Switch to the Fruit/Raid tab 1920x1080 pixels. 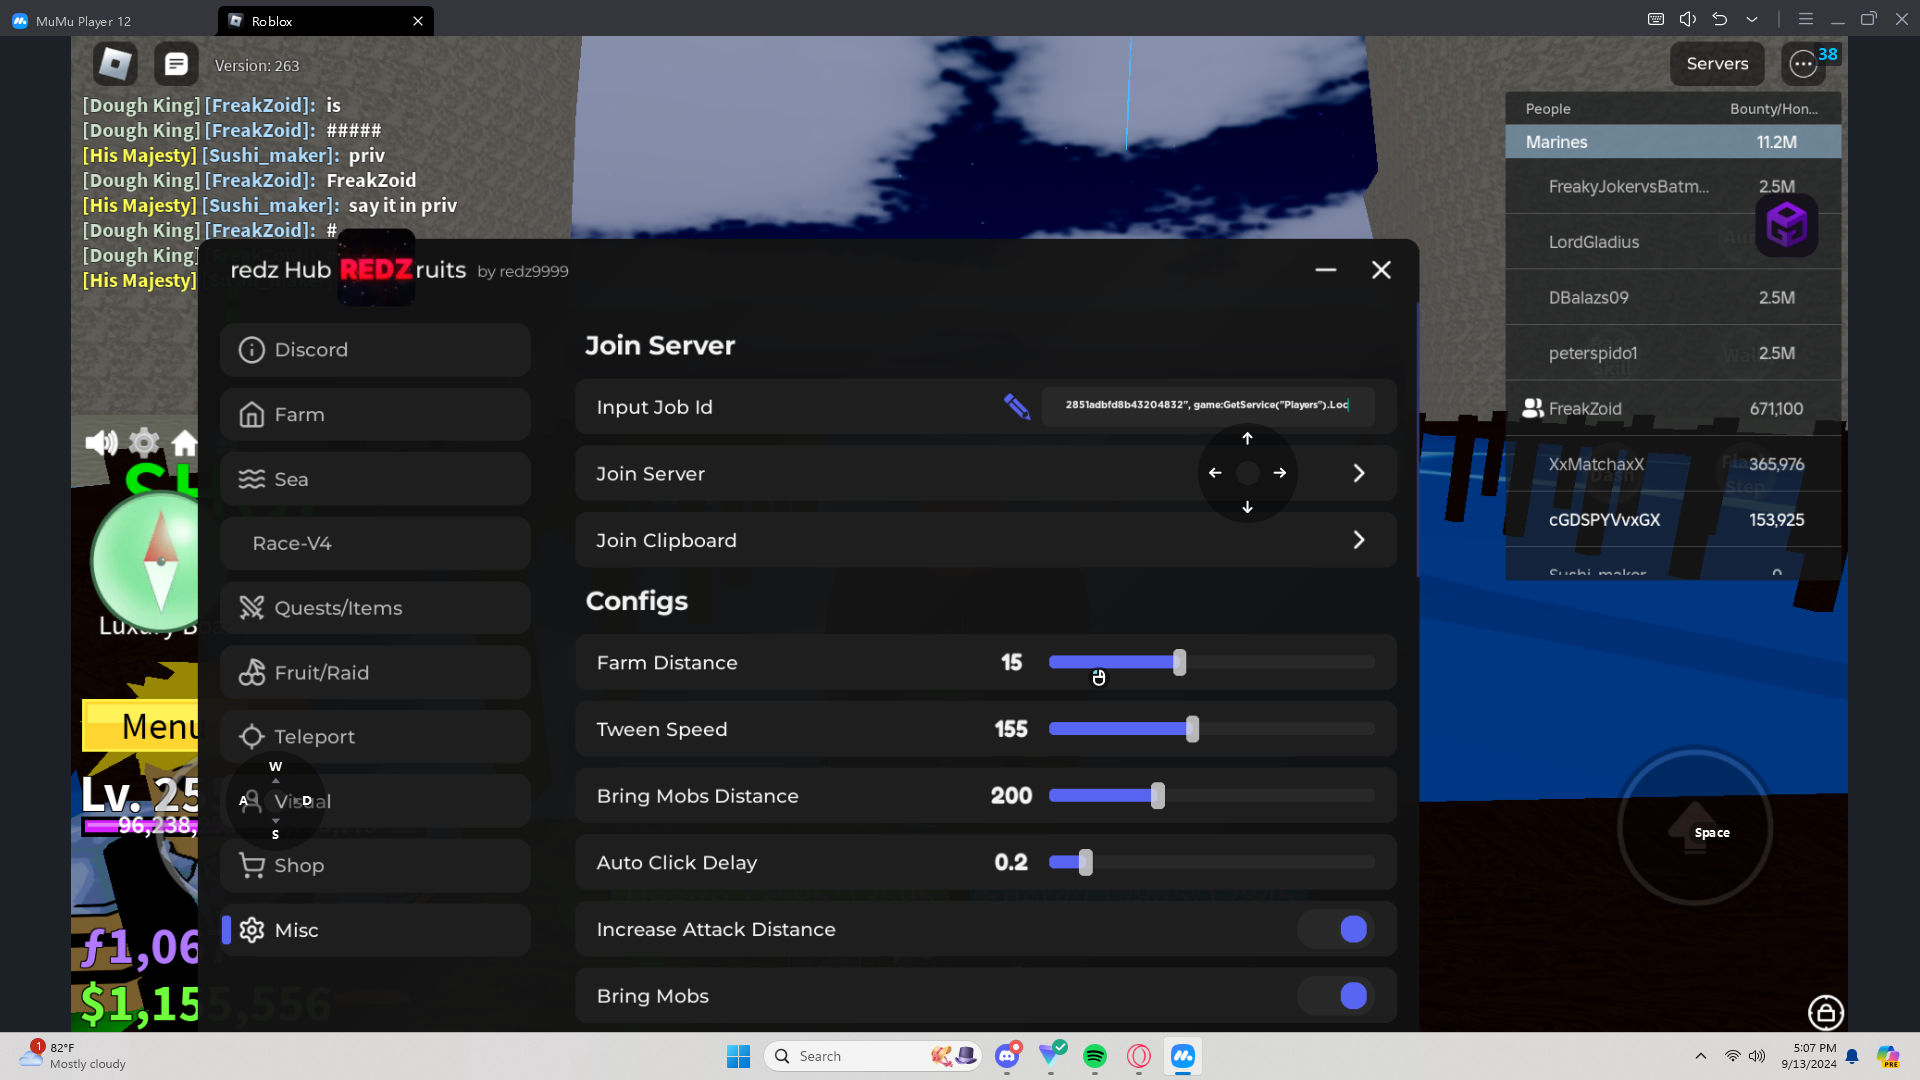375,672
